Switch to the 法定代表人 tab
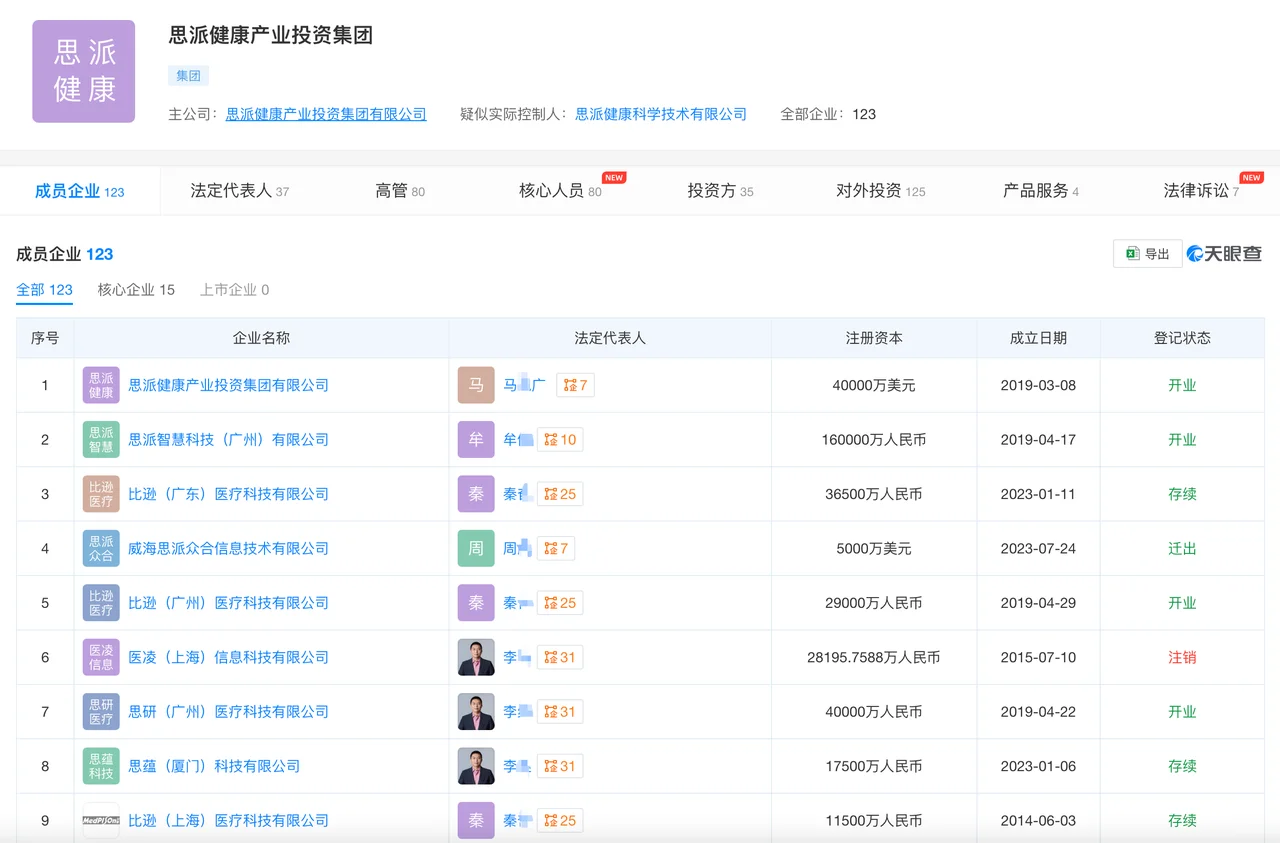Image resolution: width=1280 pixels, height=843 pixels. 240,191
